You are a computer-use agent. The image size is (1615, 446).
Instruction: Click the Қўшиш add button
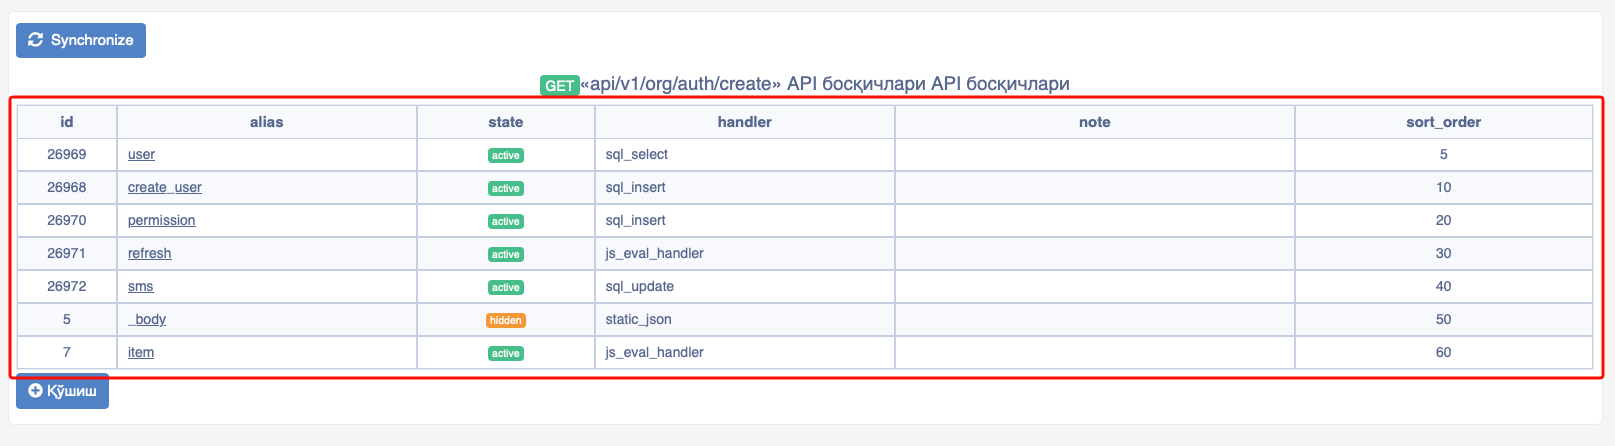62,391
